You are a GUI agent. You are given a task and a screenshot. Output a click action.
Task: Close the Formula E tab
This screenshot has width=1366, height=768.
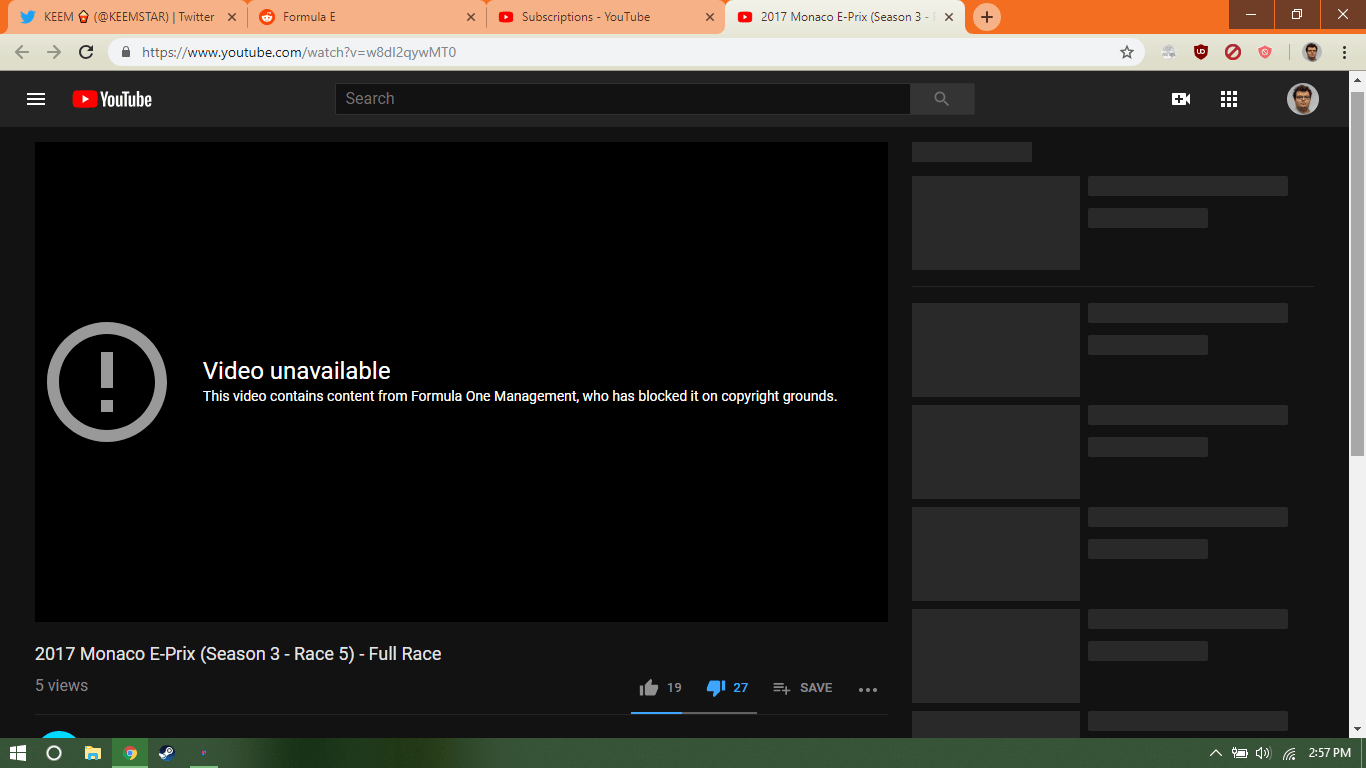pyautogui.click(x=471, y=17)
